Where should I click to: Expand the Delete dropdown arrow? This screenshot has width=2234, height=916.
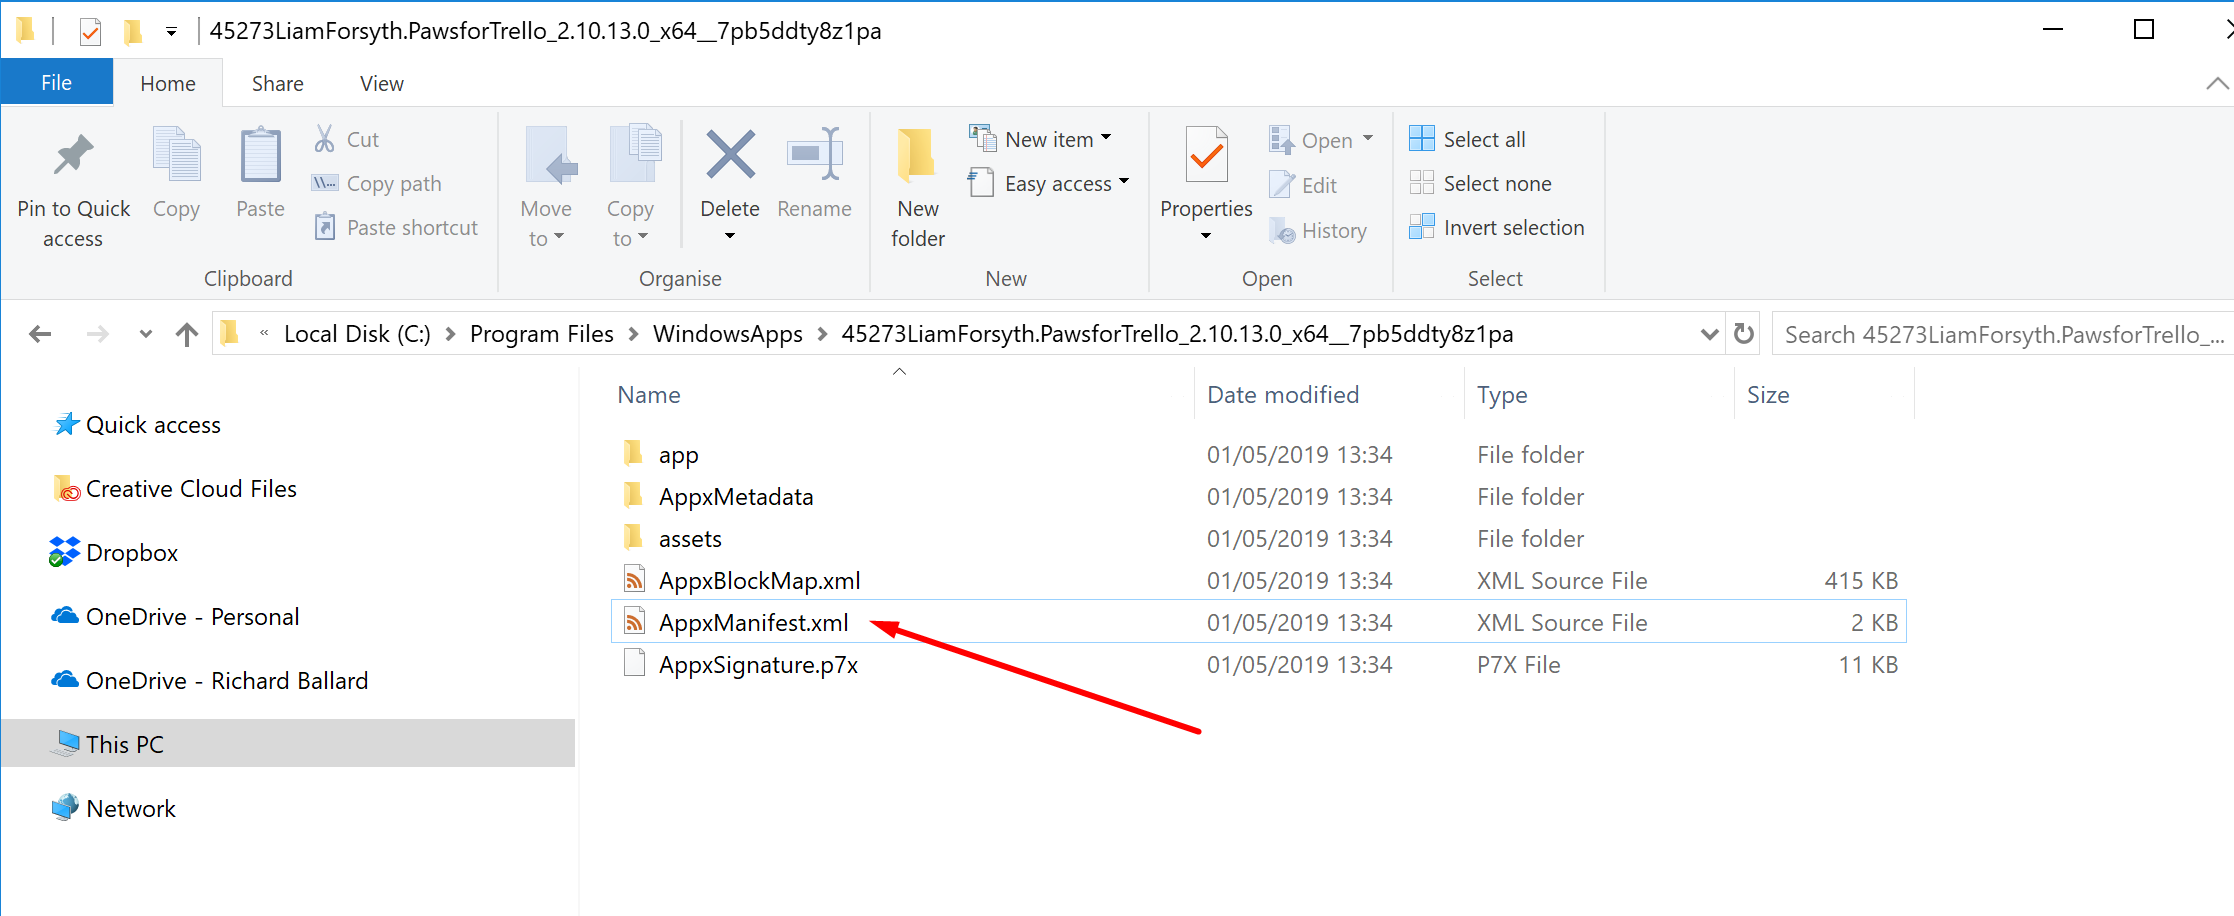tap(730, 236)
